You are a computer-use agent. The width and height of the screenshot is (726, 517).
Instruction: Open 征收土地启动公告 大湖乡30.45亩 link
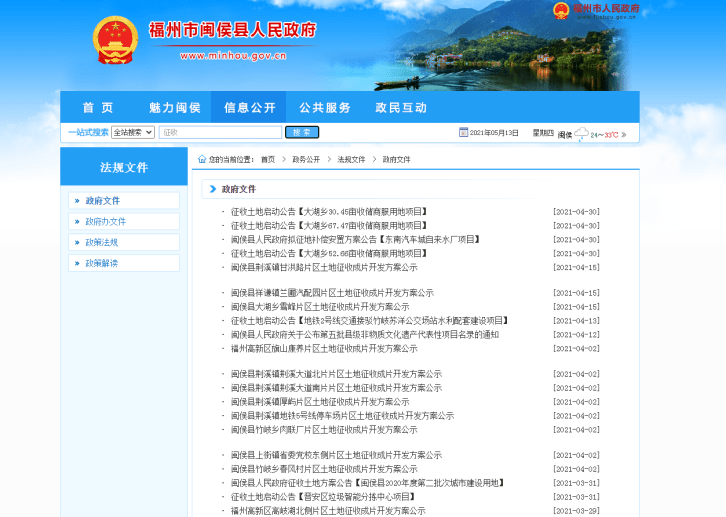click(x=329, y=212)
